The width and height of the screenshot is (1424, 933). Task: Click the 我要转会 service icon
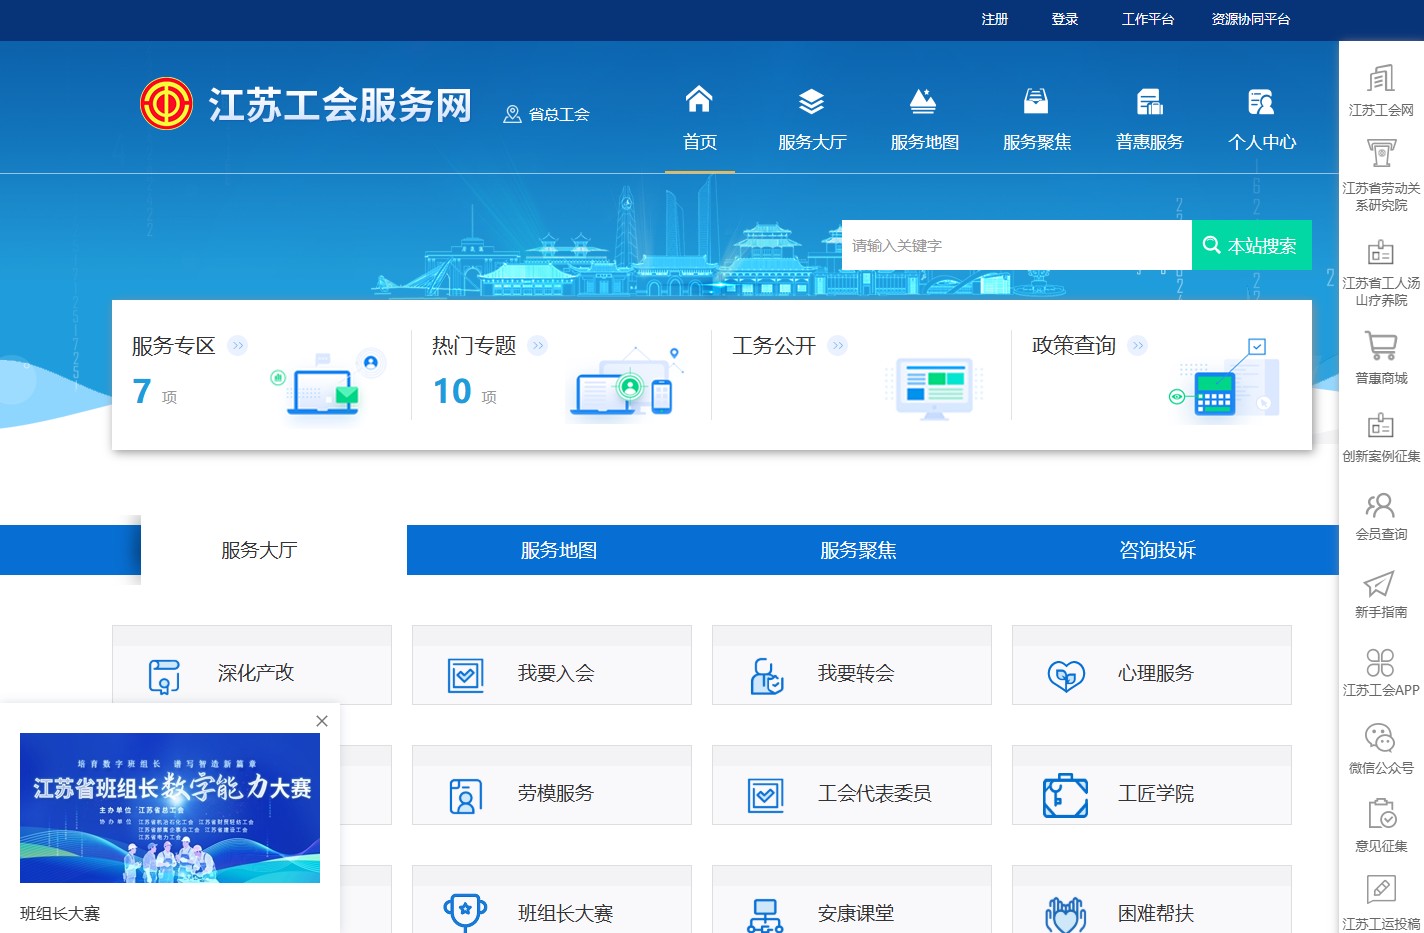click(x=766, y=676)
